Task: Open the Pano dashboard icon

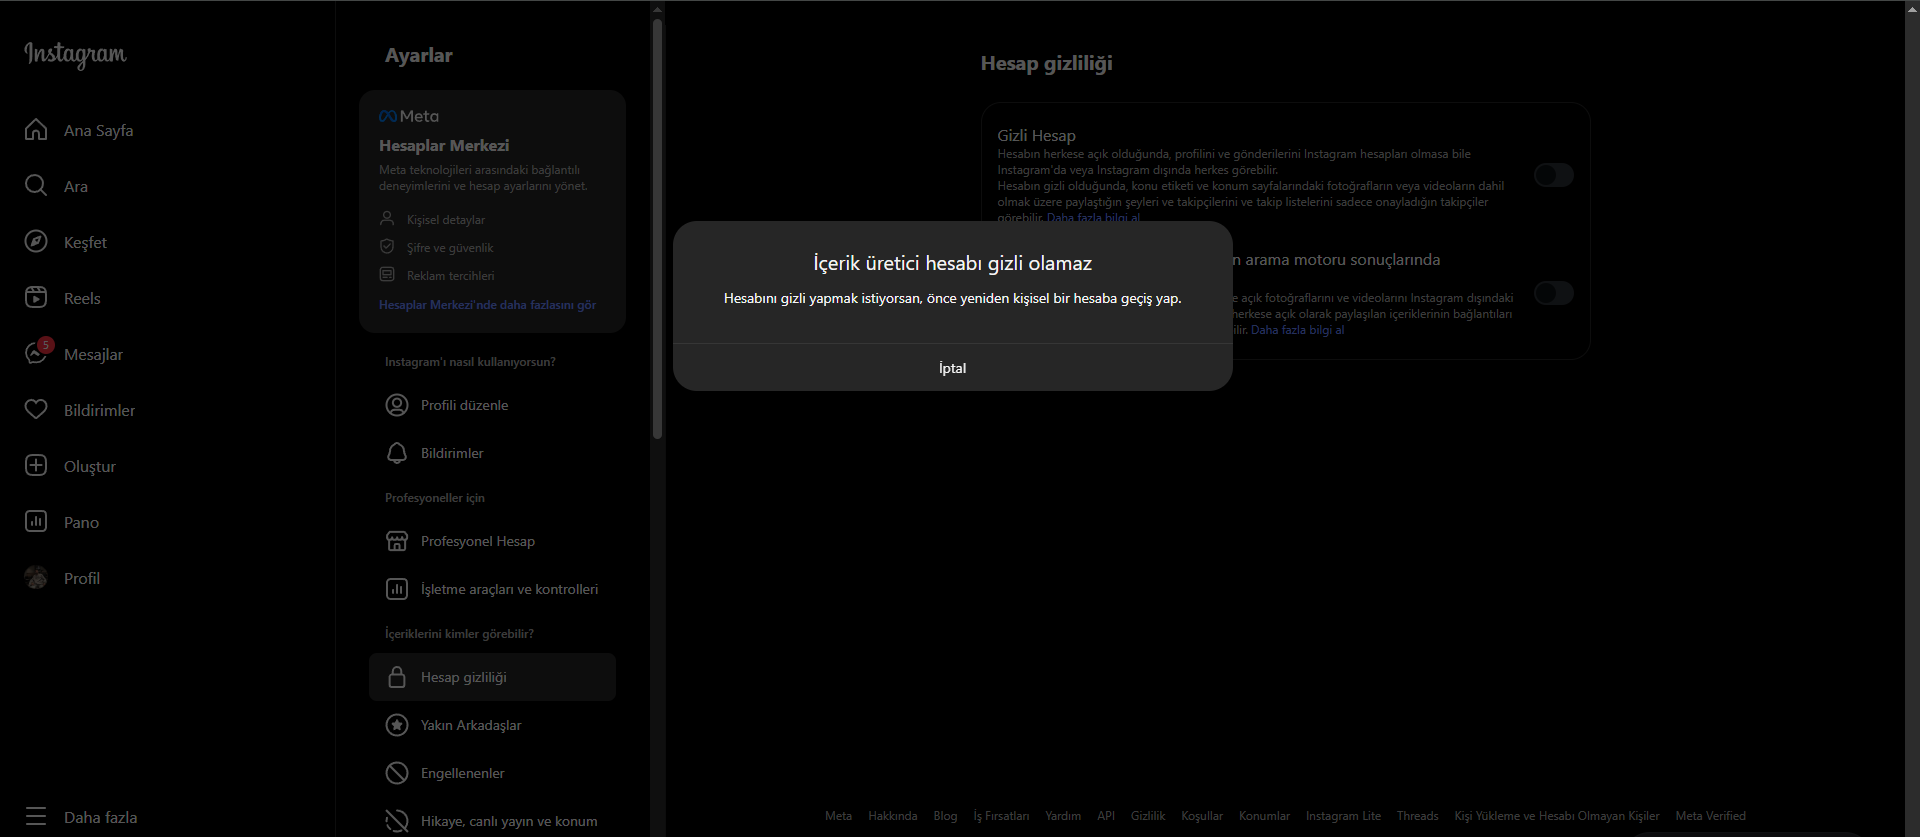Action: 36,522
